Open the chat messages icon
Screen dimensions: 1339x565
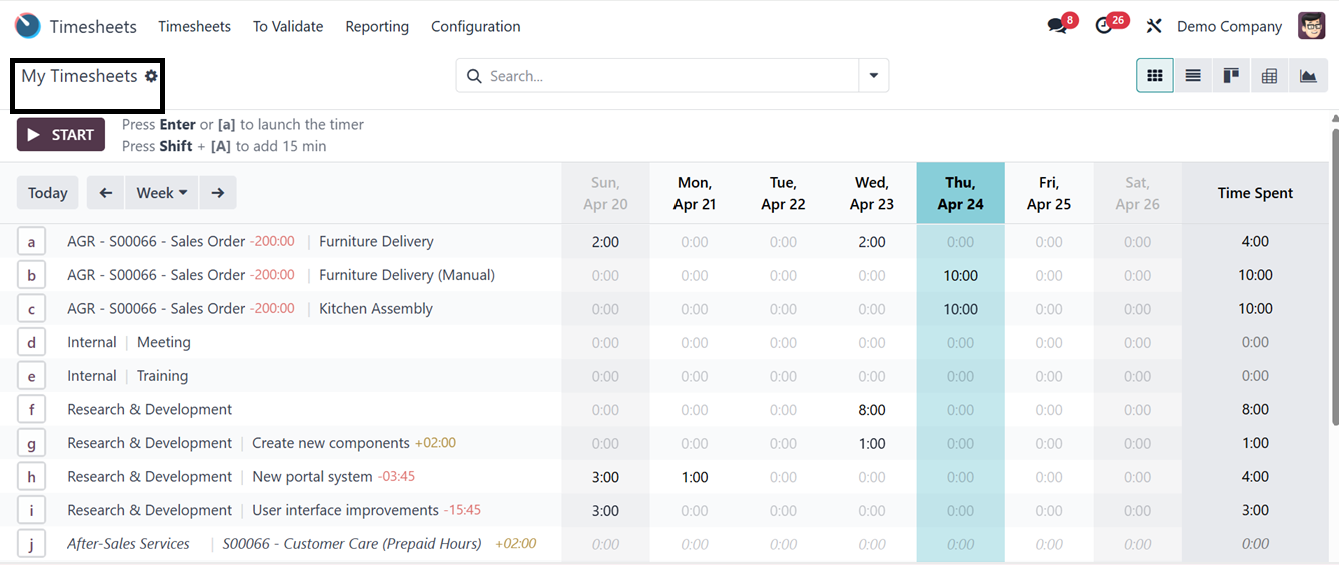[1057, 26]
